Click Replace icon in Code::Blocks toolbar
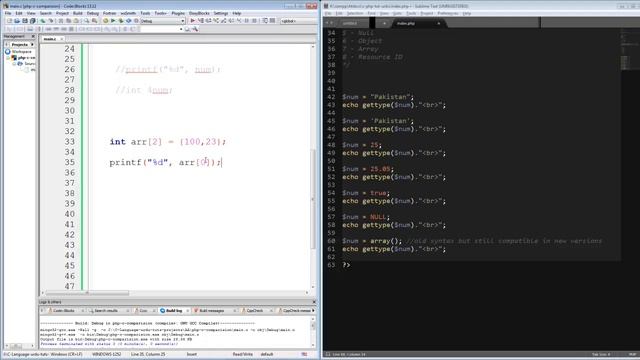The height and width of the screenshot is (360, 640). (94, 21)
